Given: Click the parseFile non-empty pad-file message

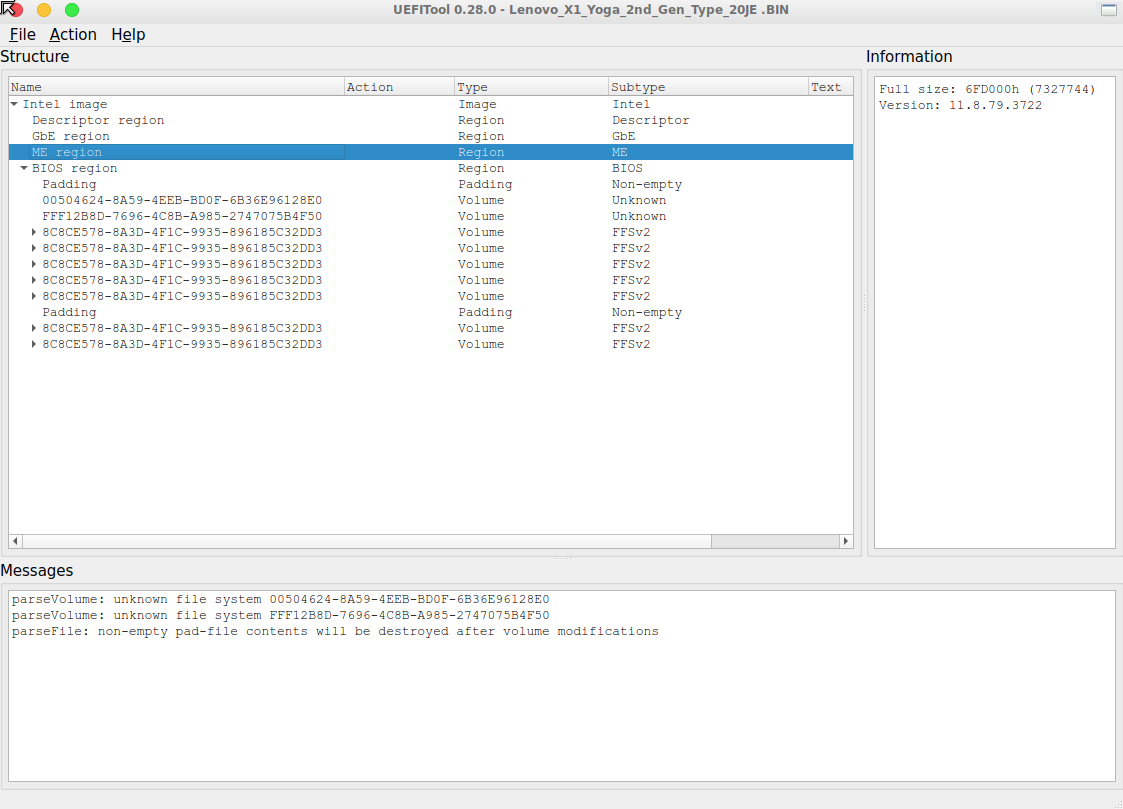Looking at the screenshot, I should [x=335, y=631].
